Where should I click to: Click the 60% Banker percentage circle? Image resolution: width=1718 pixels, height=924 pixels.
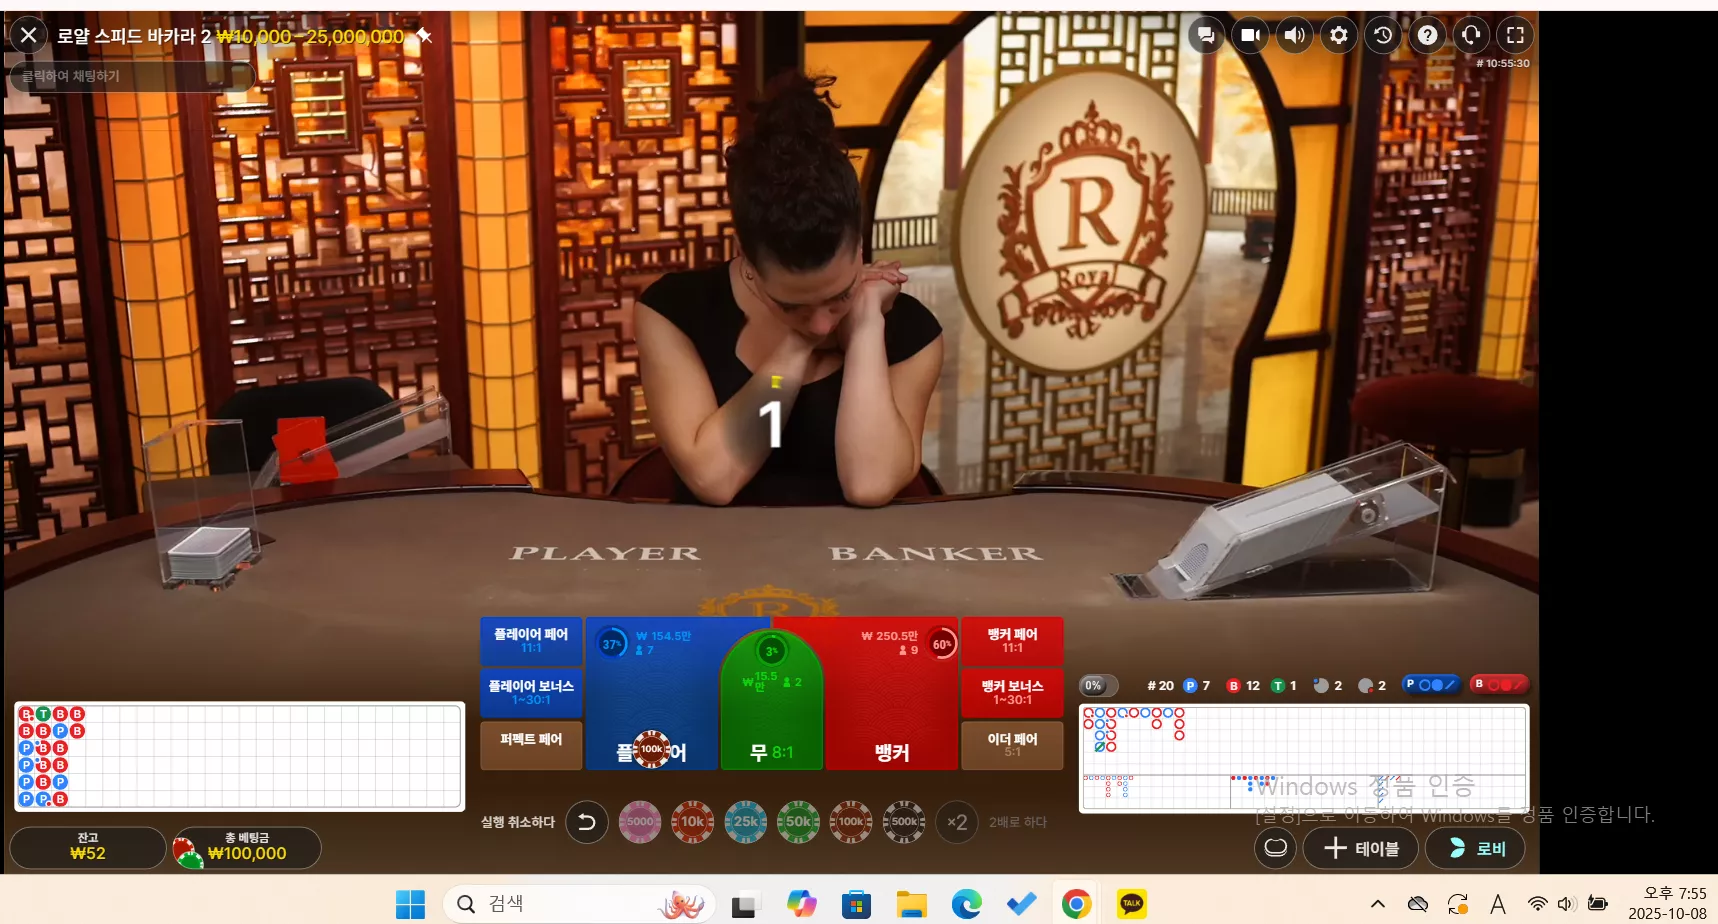click(x=942, y=644)
